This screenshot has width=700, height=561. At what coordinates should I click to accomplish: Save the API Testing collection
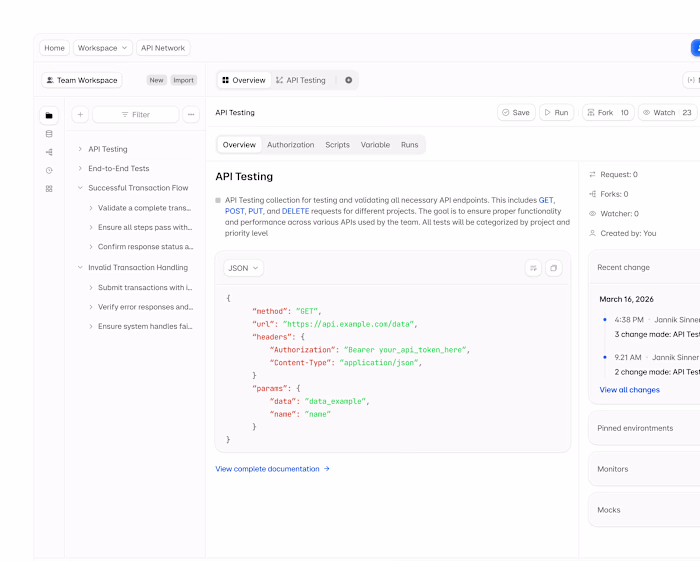pos(516,113)
